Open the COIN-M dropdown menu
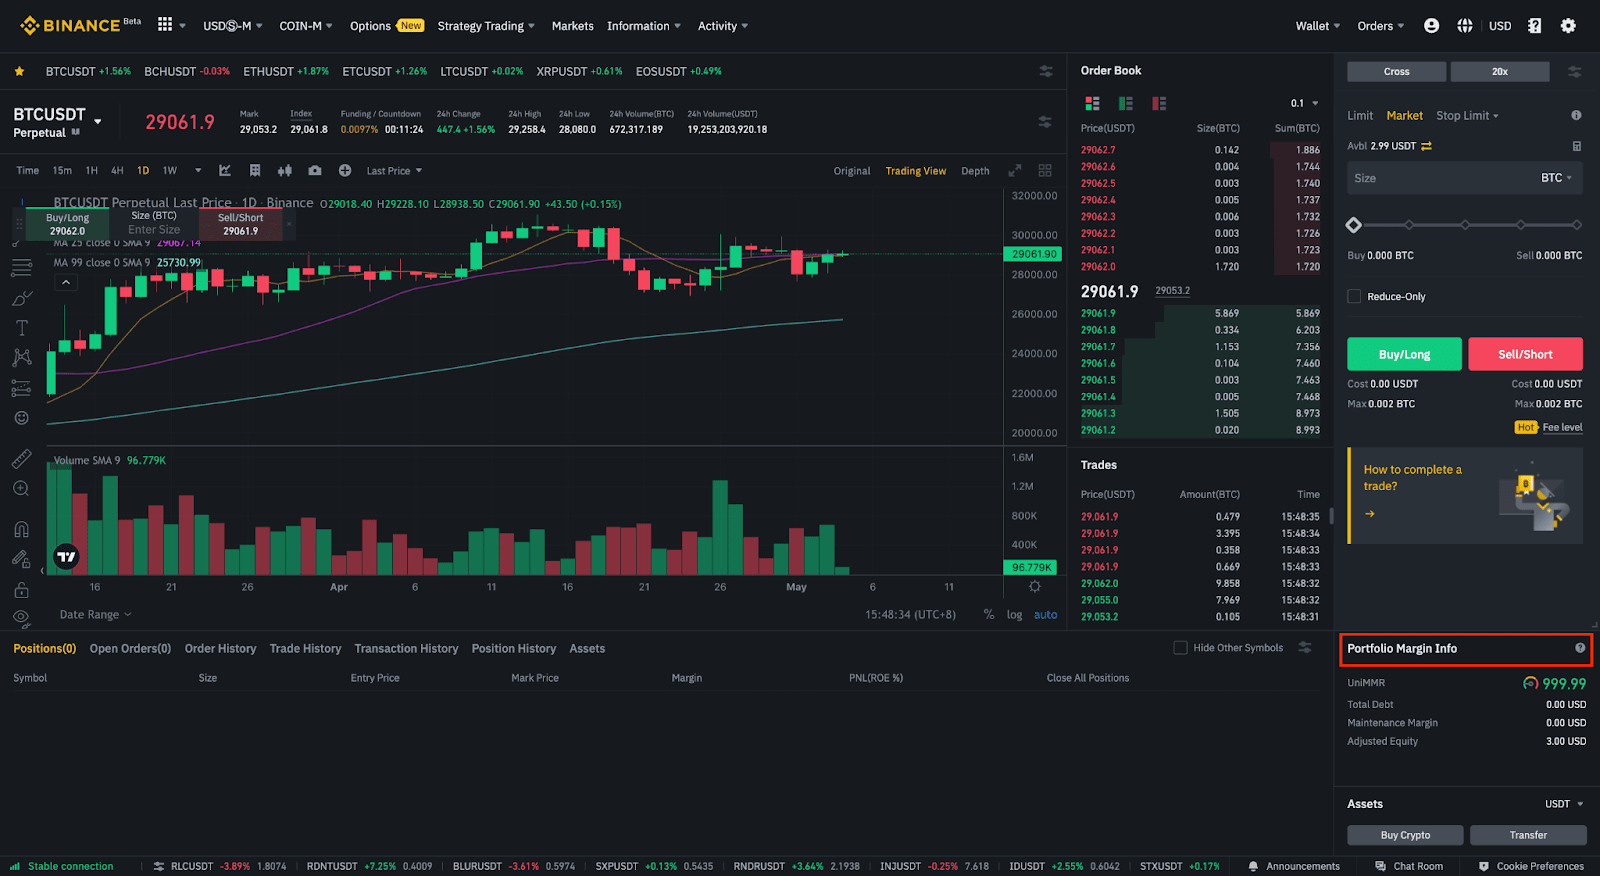The height and width of the screenshot is (876, 1600). tap(306, 26)
